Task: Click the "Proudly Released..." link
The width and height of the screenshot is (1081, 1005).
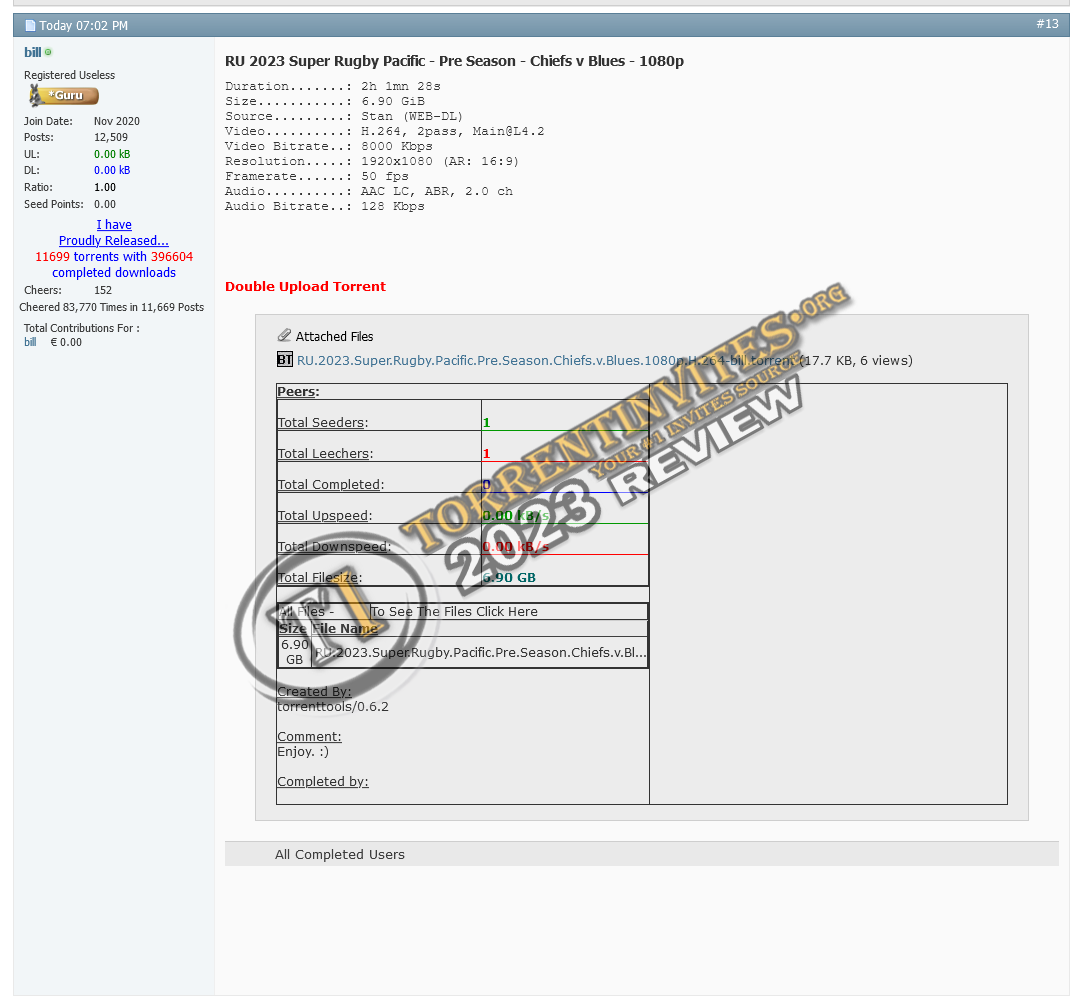Action: [113, 241]
